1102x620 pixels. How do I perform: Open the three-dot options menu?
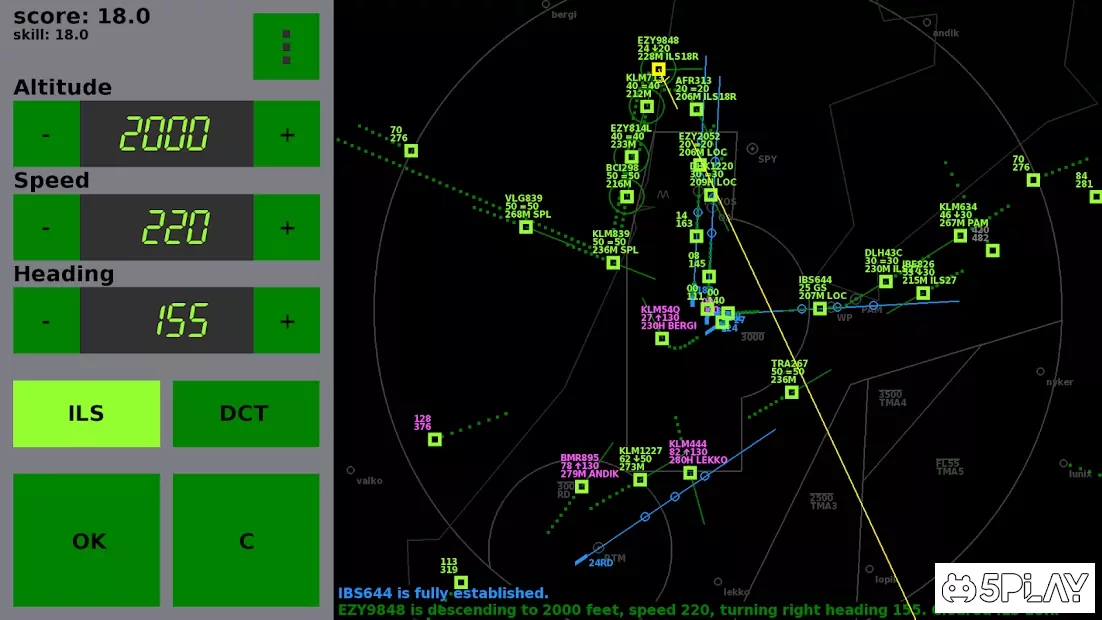286,47
